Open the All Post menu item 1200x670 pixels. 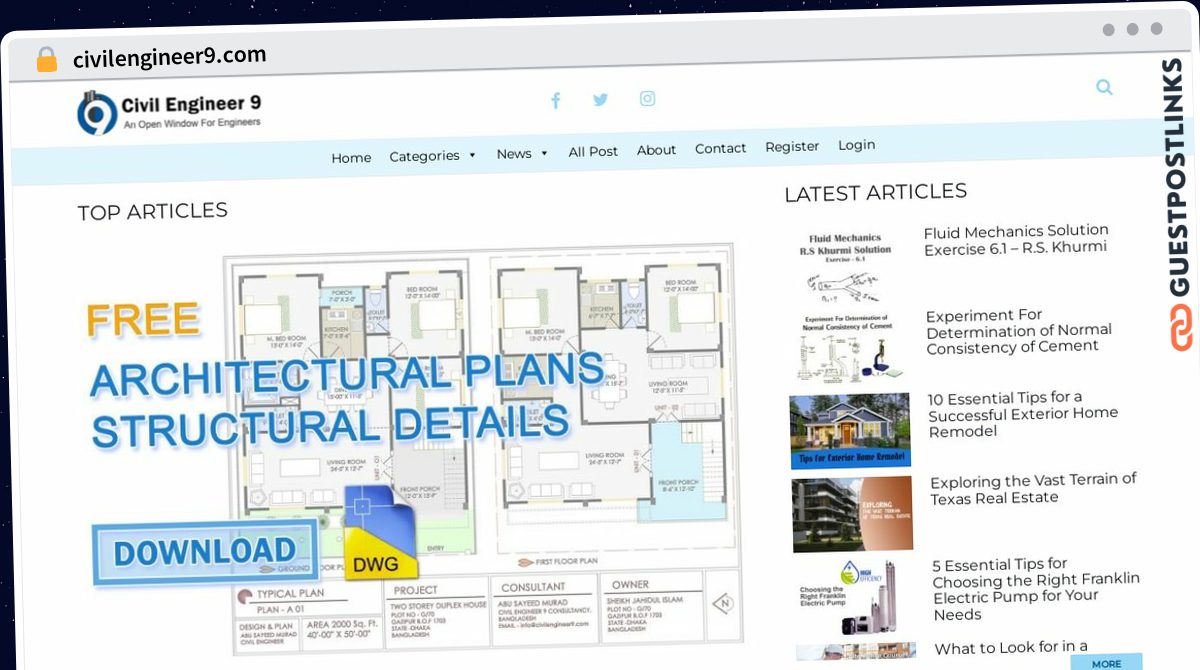point(593,151)
